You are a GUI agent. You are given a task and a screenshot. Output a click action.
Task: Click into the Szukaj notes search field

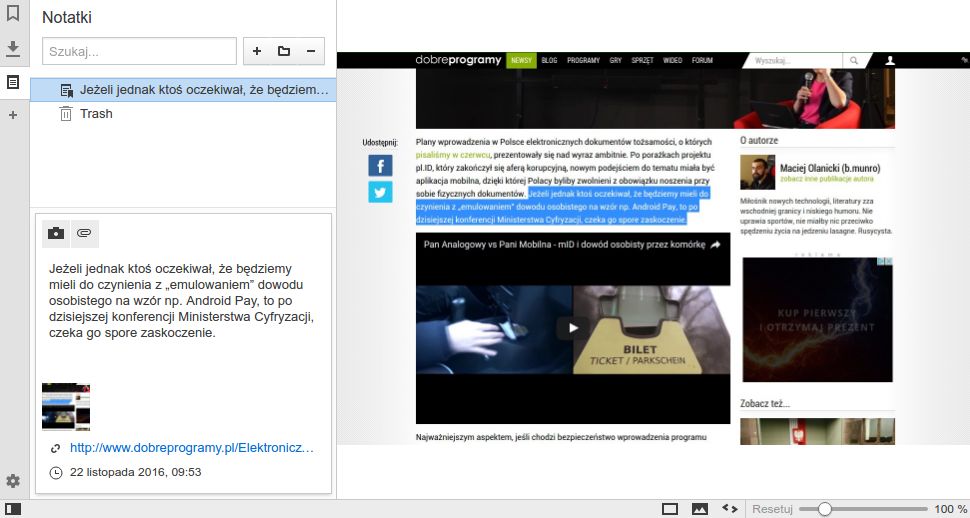coord(139,51)
